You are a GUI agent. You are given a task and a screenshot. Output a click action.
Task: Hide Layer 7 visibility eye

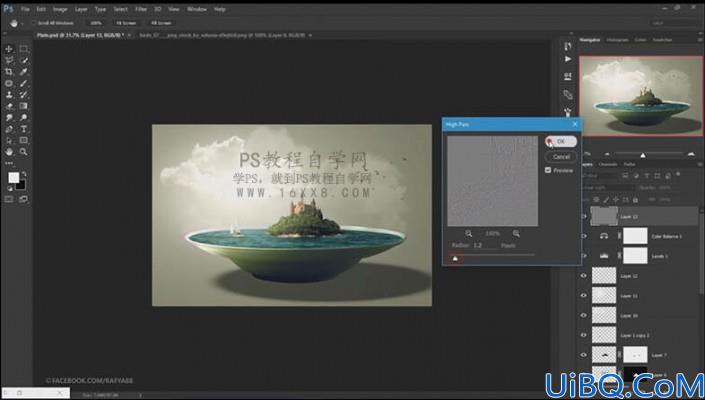[584, 355]
